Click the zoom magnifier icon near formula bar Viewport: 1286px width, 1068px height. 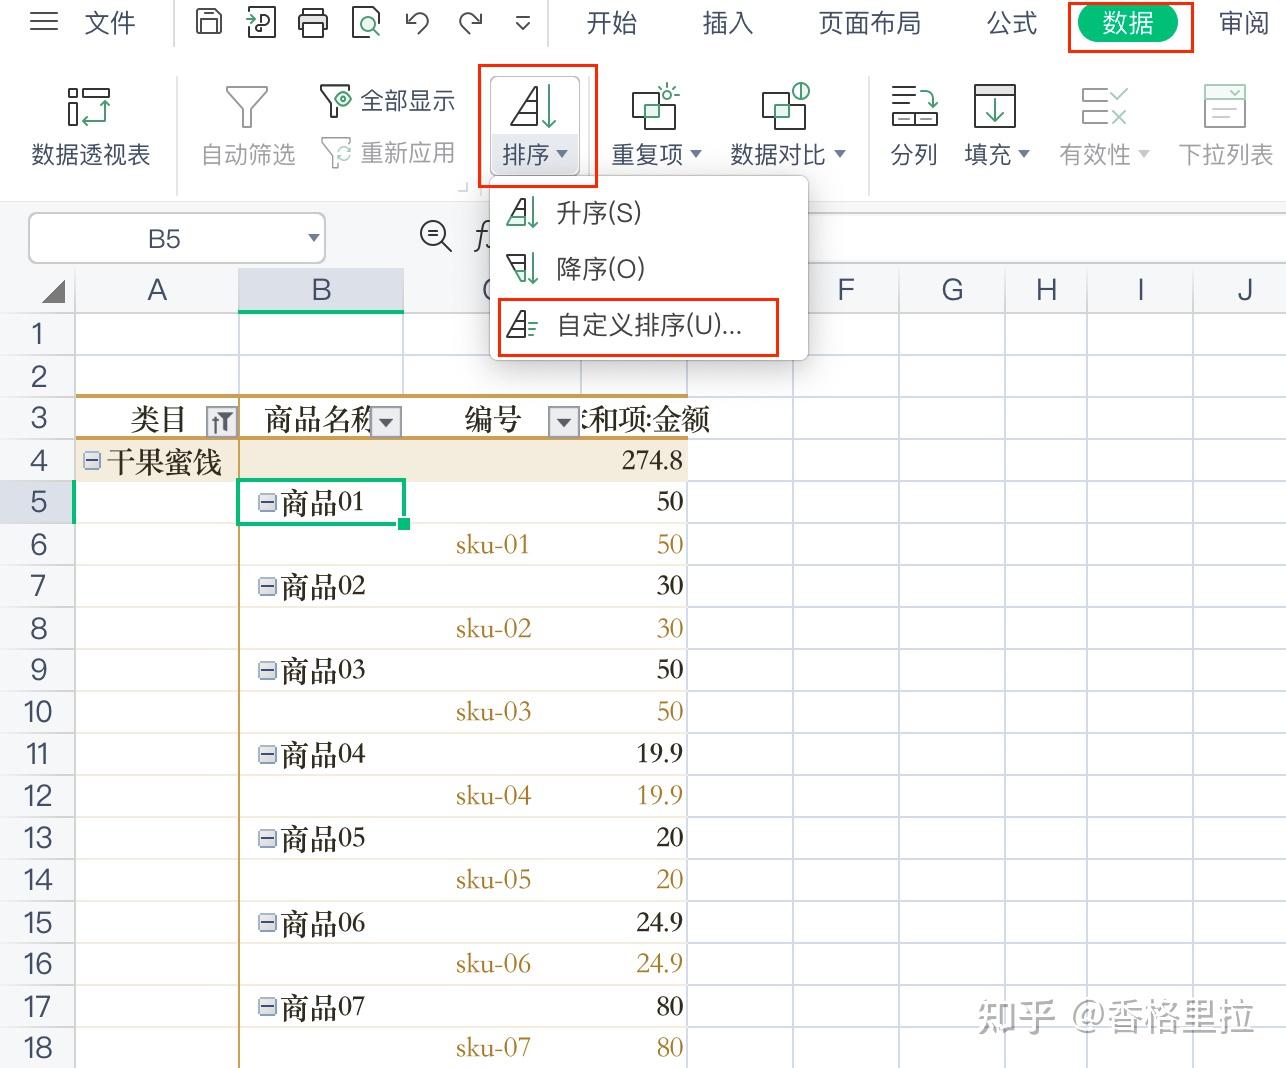pyautogui.click(x=435, y=236)
